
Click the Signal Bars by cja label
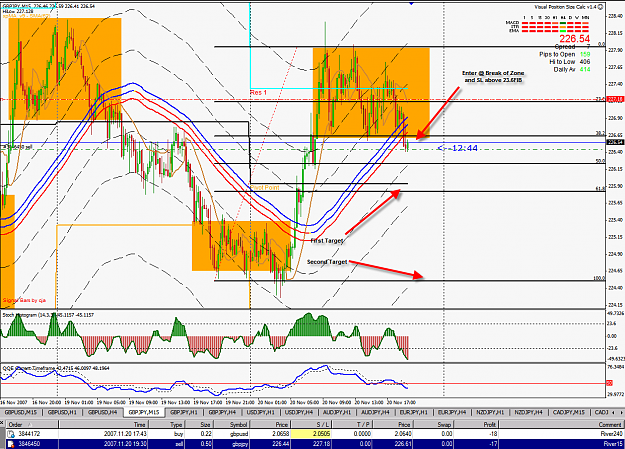tap(24, 300)
